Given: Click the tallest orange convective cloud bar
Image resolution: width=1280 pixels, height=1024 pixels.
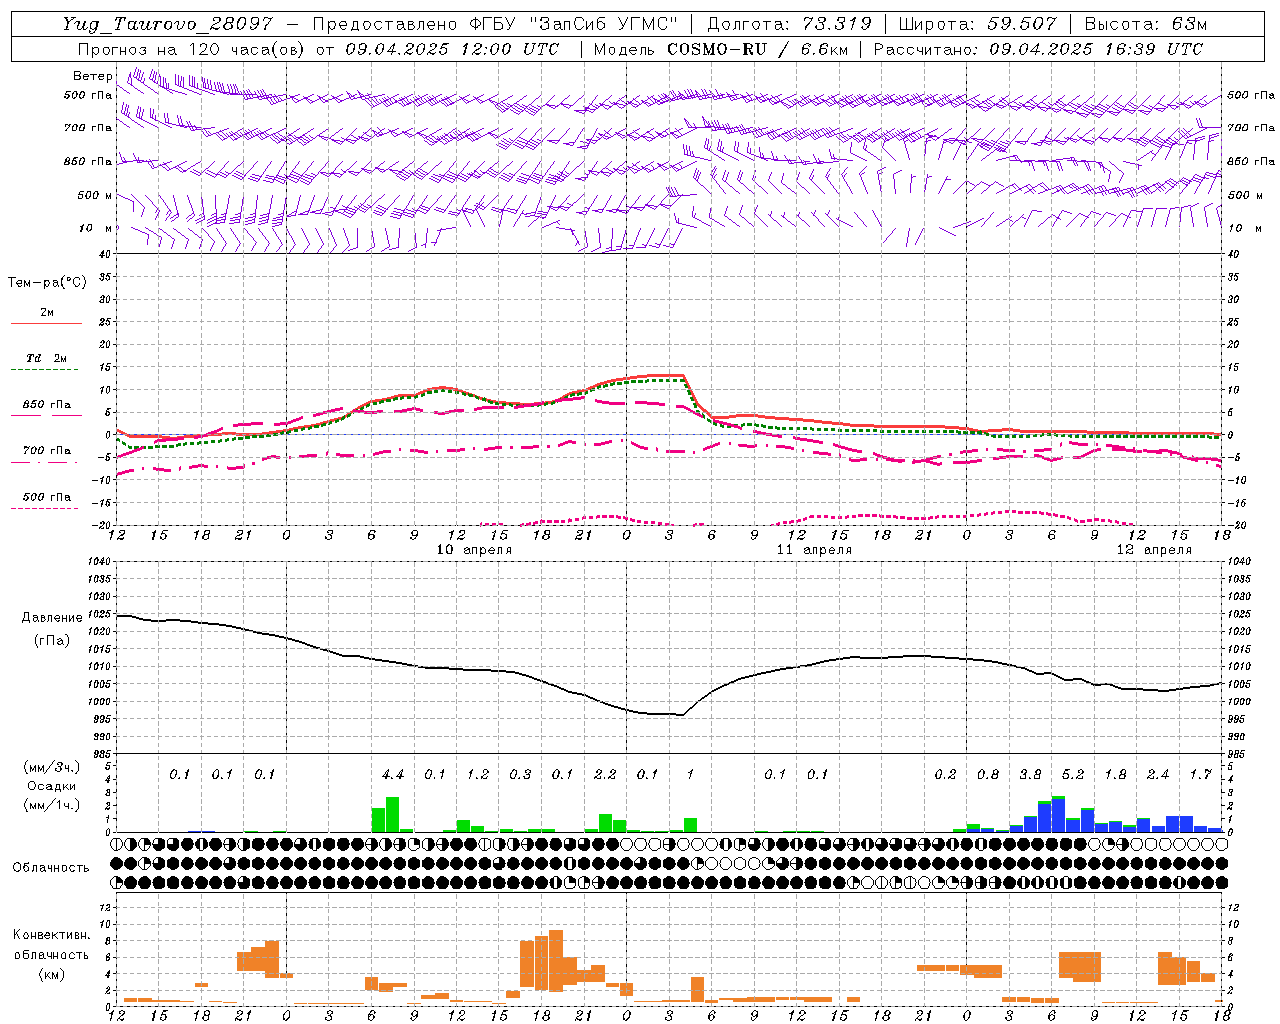Looking at the screenshot, I should point(556,961).
